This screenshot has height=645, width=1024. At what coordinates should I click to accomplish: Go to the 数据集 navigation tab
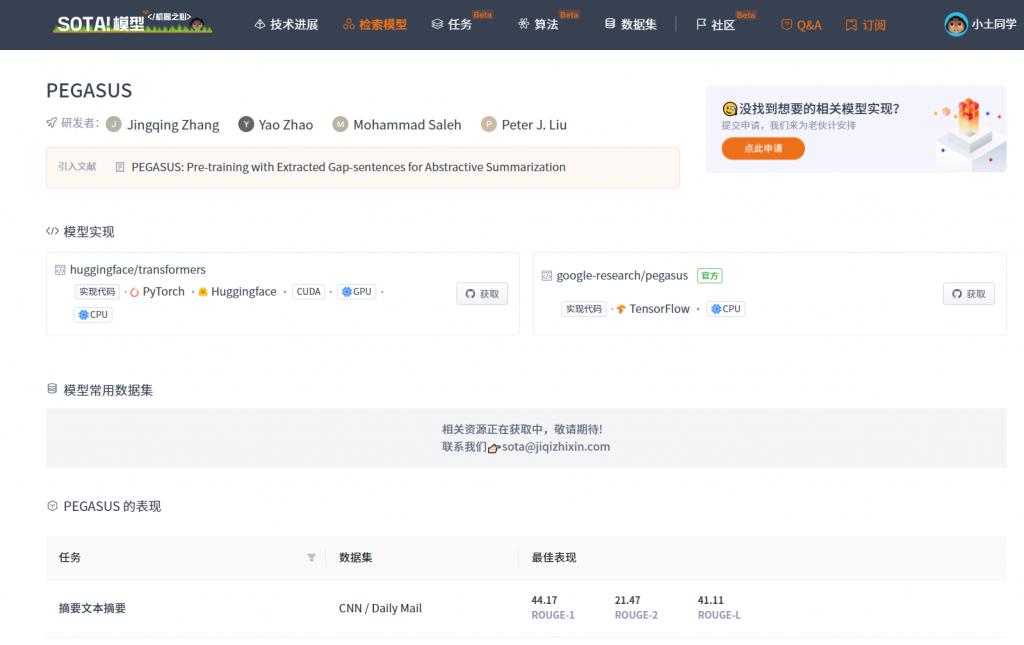pyautogui.click(x=630, y=25)
